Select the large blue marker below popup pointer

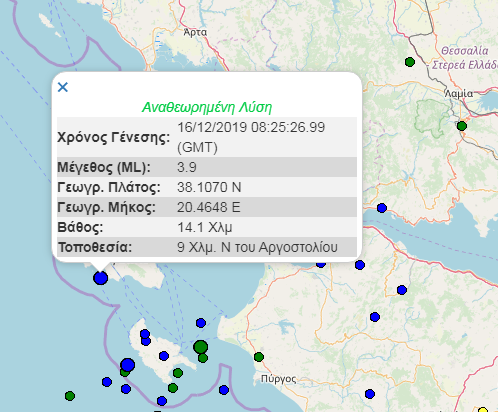click(x=100, y=278)
